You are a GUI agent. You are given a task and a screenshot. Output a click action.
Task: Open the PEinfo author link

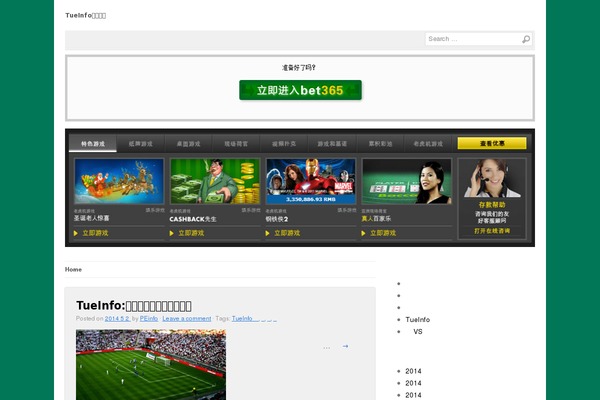149,318
